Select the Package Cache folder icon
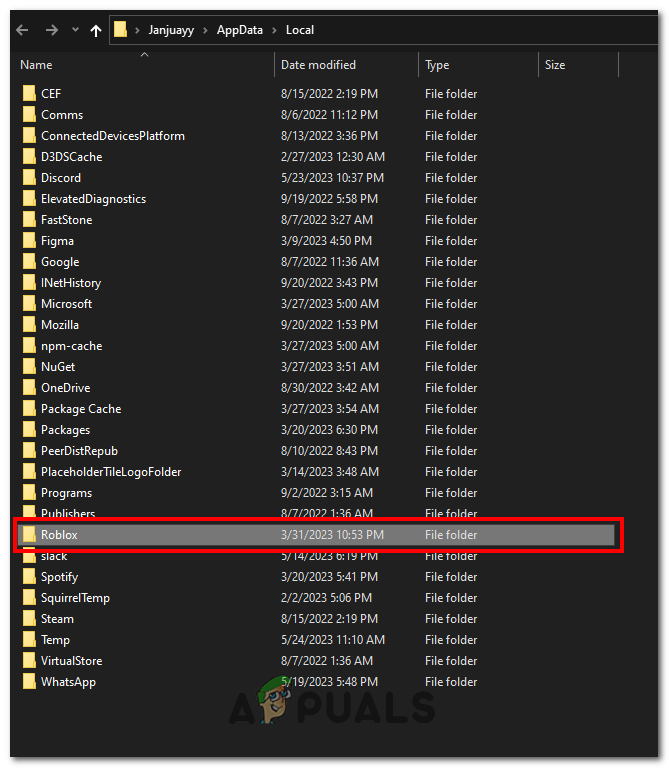 click(x=29, y=408)
